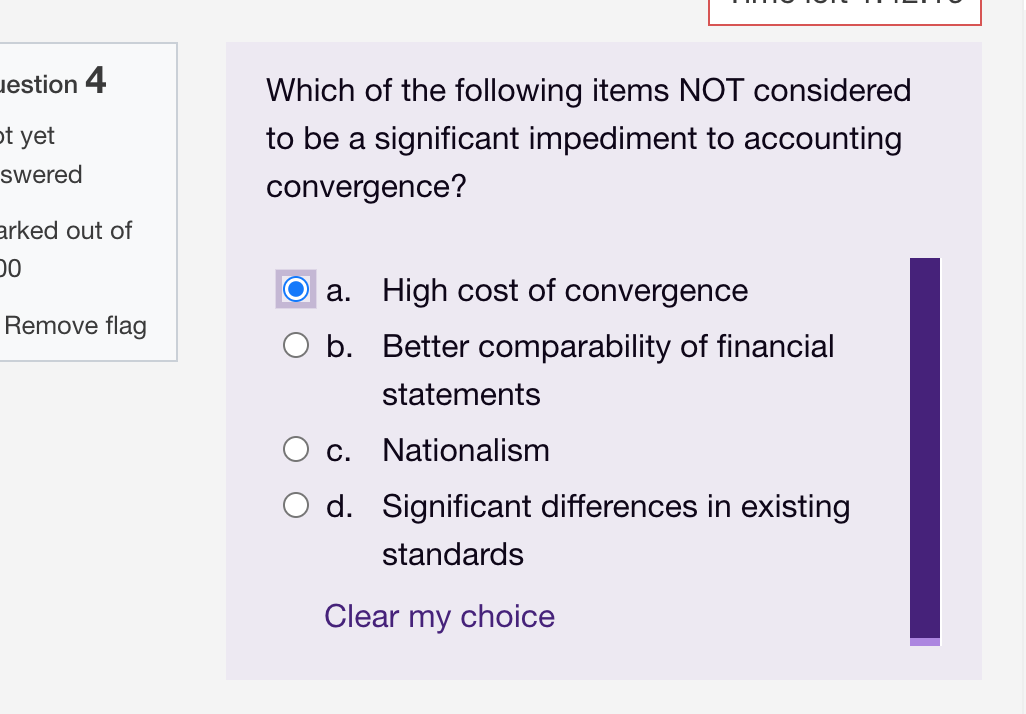Click the question prompt about accounting convergence
The width and height of the screenshot is (1026, 714).
pyautogui.click(x=588, y=138)
